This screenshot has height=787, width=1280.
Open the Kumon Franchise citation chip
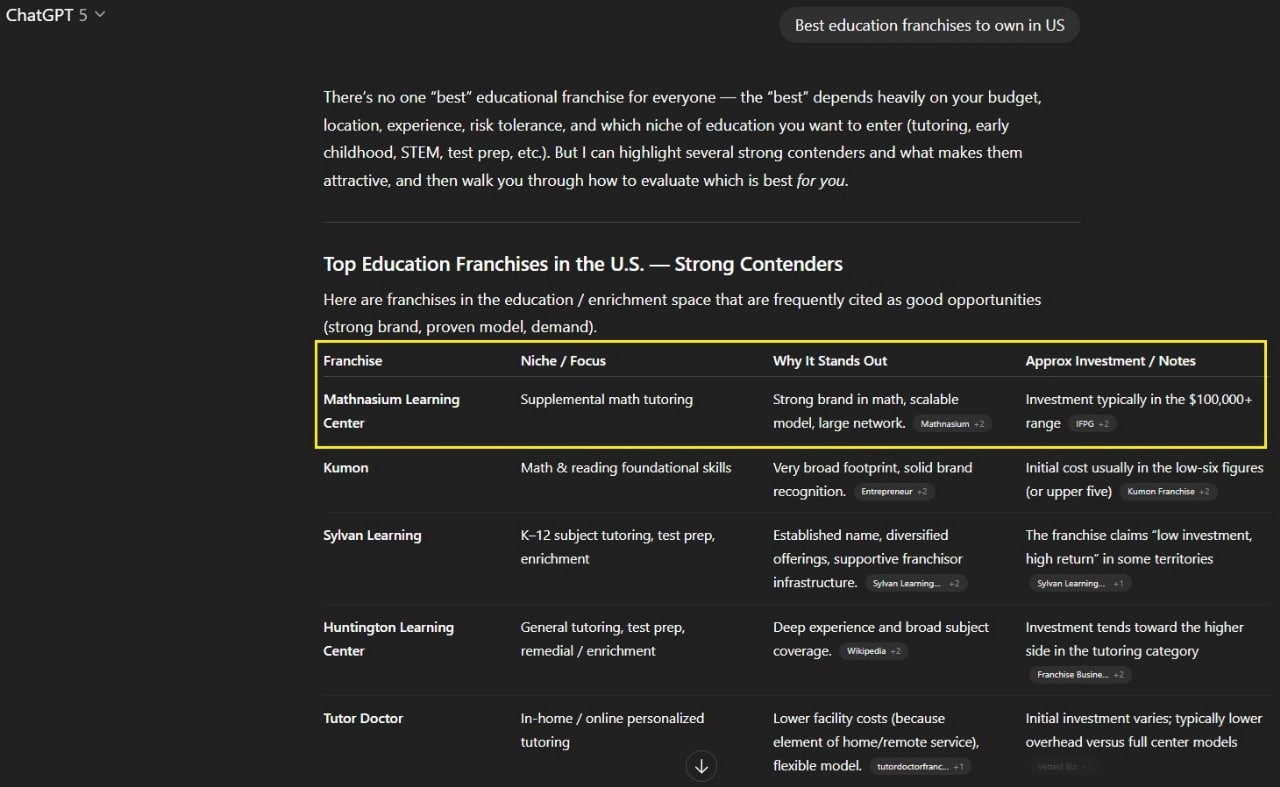coord(1167,492)
